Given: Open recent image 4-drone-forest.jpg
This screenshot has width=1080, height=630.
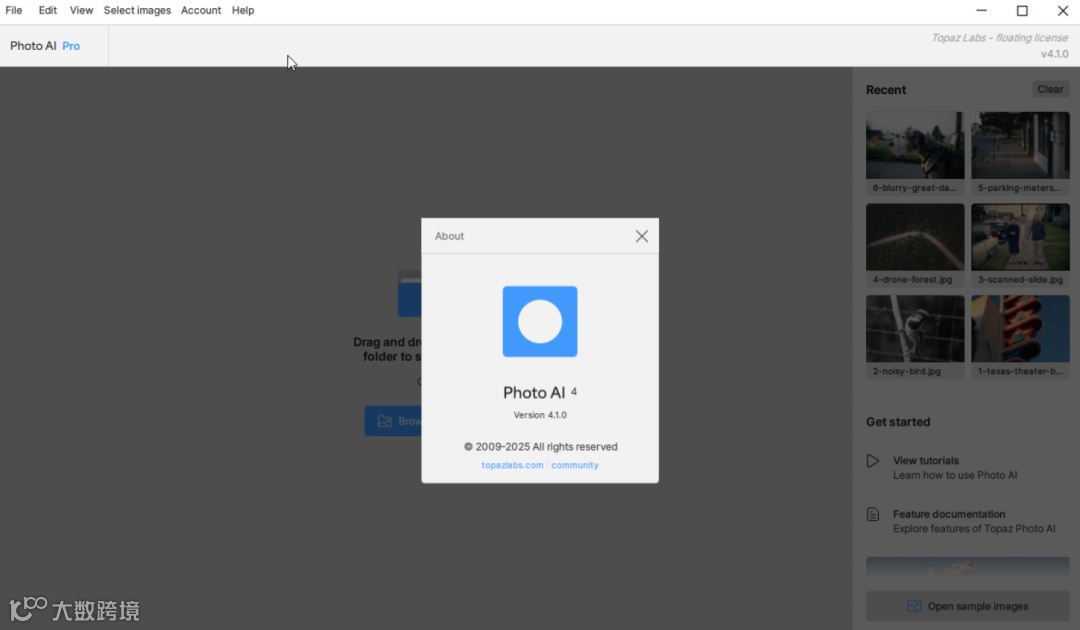Looking at the screenshot, I should tap(915, 244).
